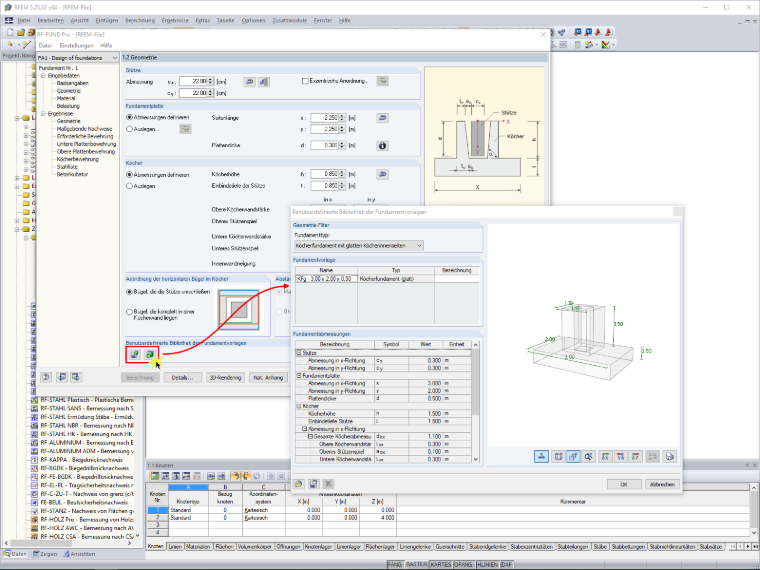Switch preview to view in X direction
This screenshot has width=760, height=570.
[x=605, y=456]
